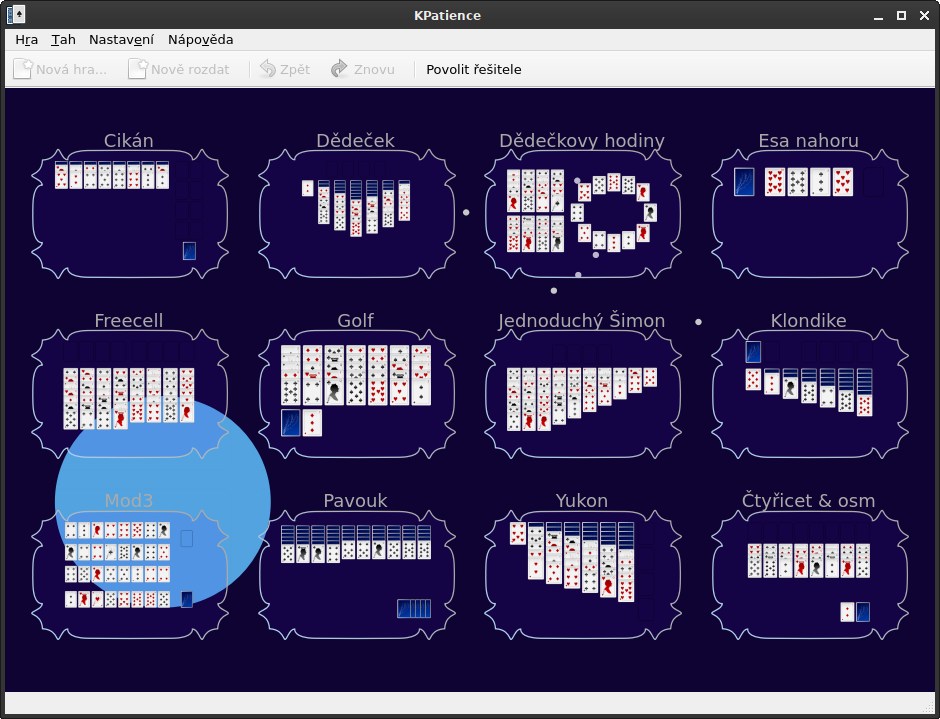Viewport: 940px width, 719px height.
Task: Click the Znovu redo arrow icon
Action: [x=339, y=69]
